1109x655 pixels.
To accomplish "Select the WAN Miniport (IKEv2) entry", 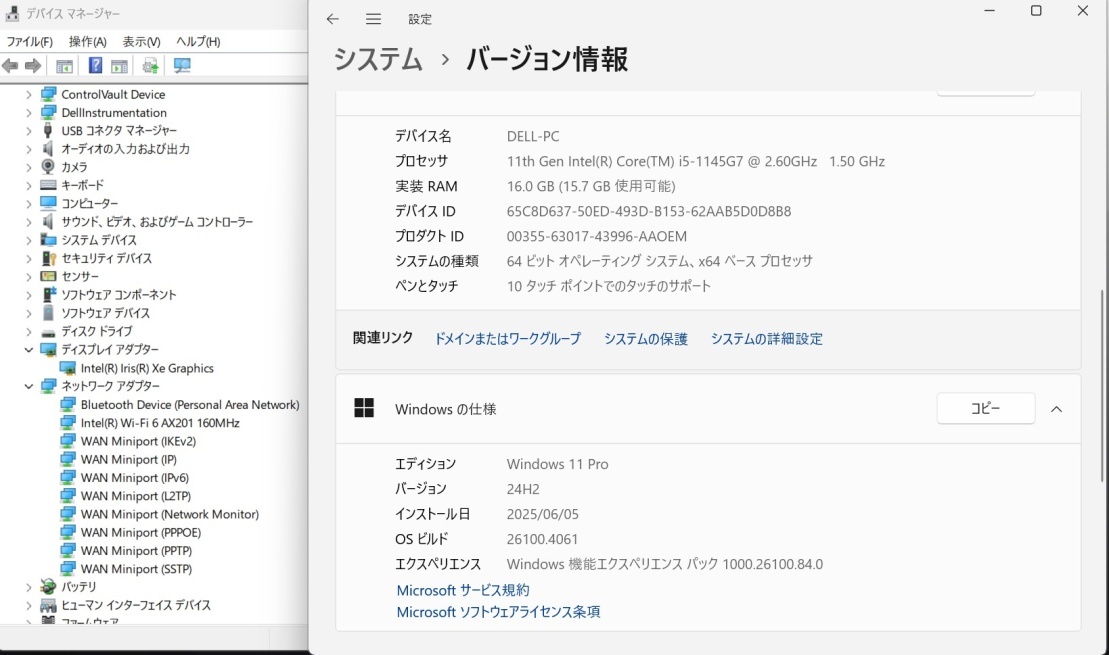I will pos(138,441).
